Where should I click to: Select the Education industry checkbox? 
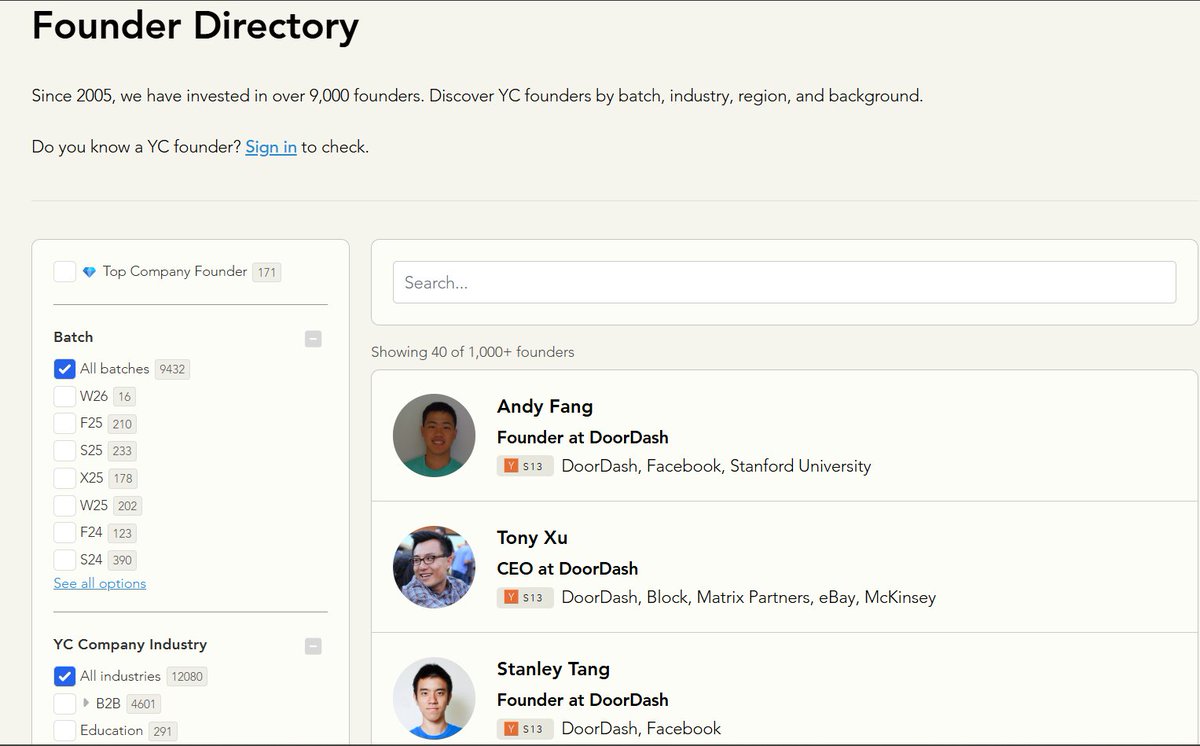[65, 731]
